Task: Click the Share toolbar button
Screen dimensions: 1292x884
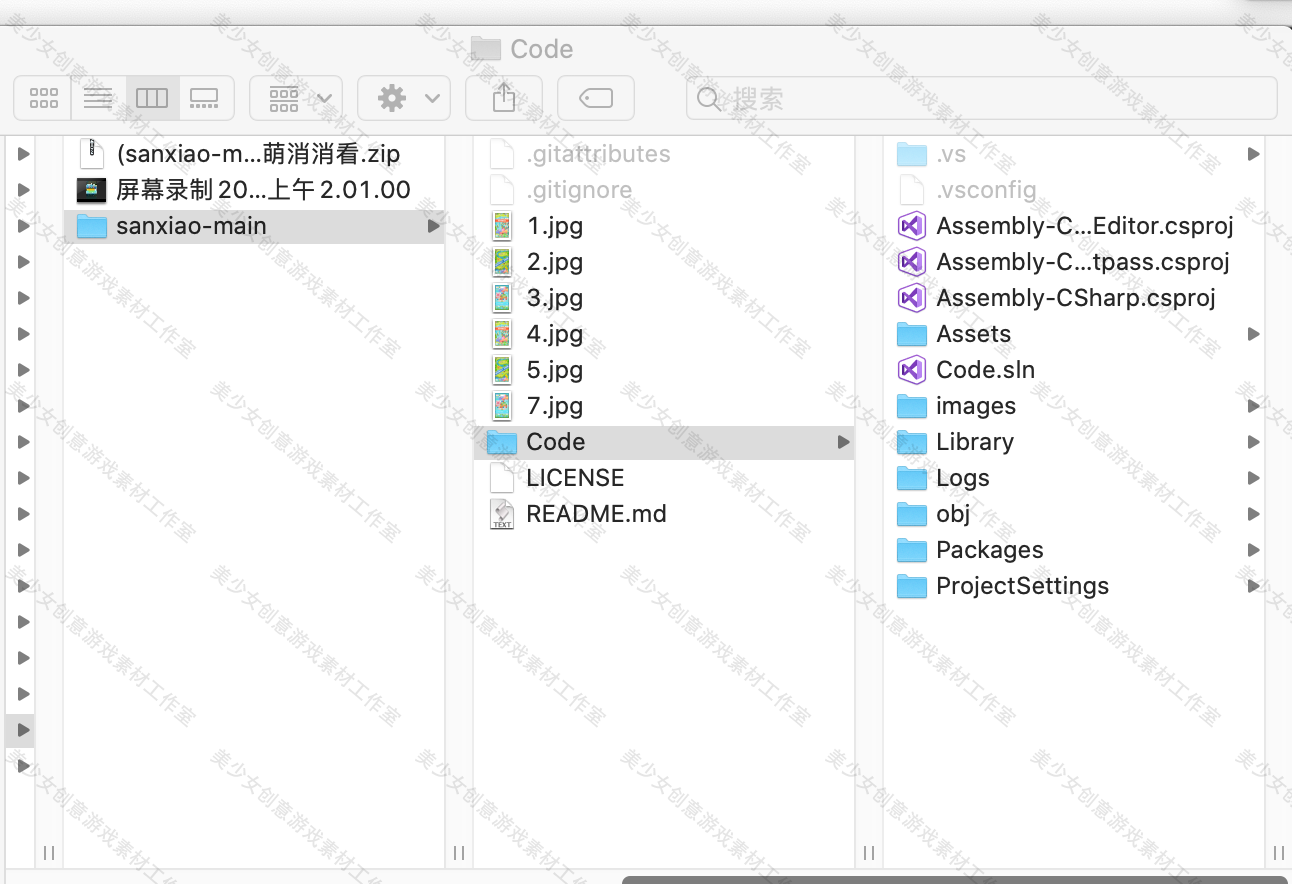Action: pos(504,98)
